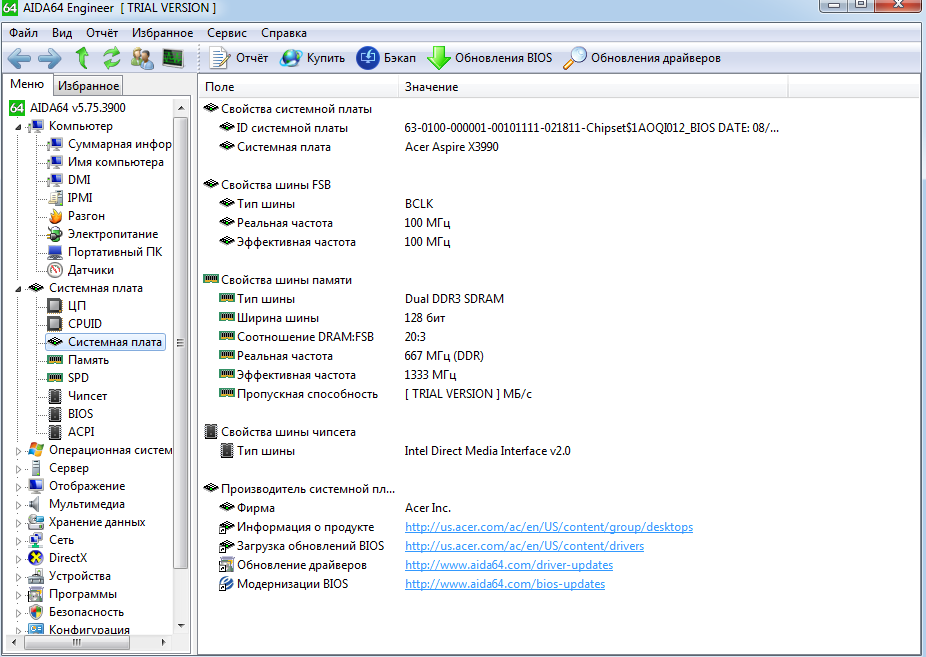Open the Сервис menu
926x657 pixels.
(x=227, y=33)
